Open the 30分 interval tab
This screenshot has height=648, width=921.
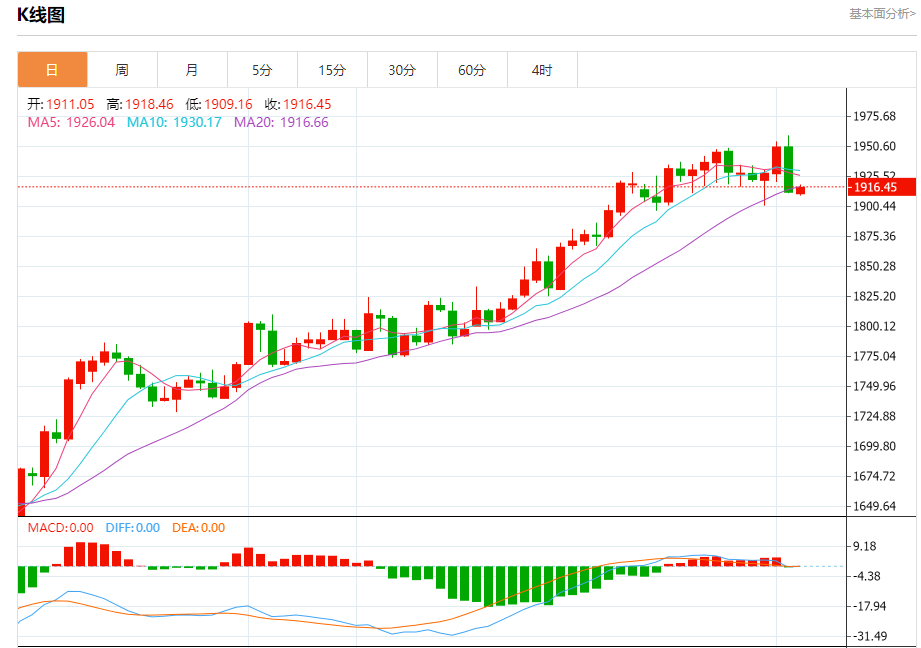402,70
